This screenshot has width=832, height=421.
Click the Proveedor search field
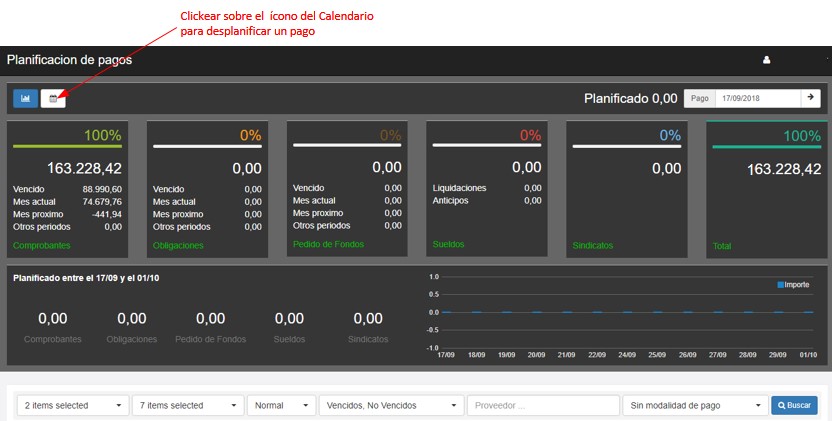pos(543,405)
